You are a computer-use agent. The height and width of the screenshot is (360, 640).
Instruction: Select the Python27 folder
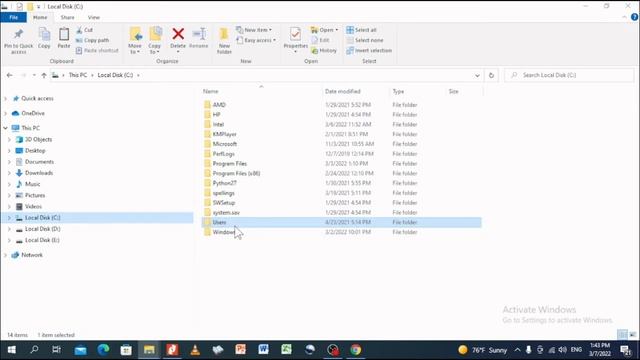(224, 183)
